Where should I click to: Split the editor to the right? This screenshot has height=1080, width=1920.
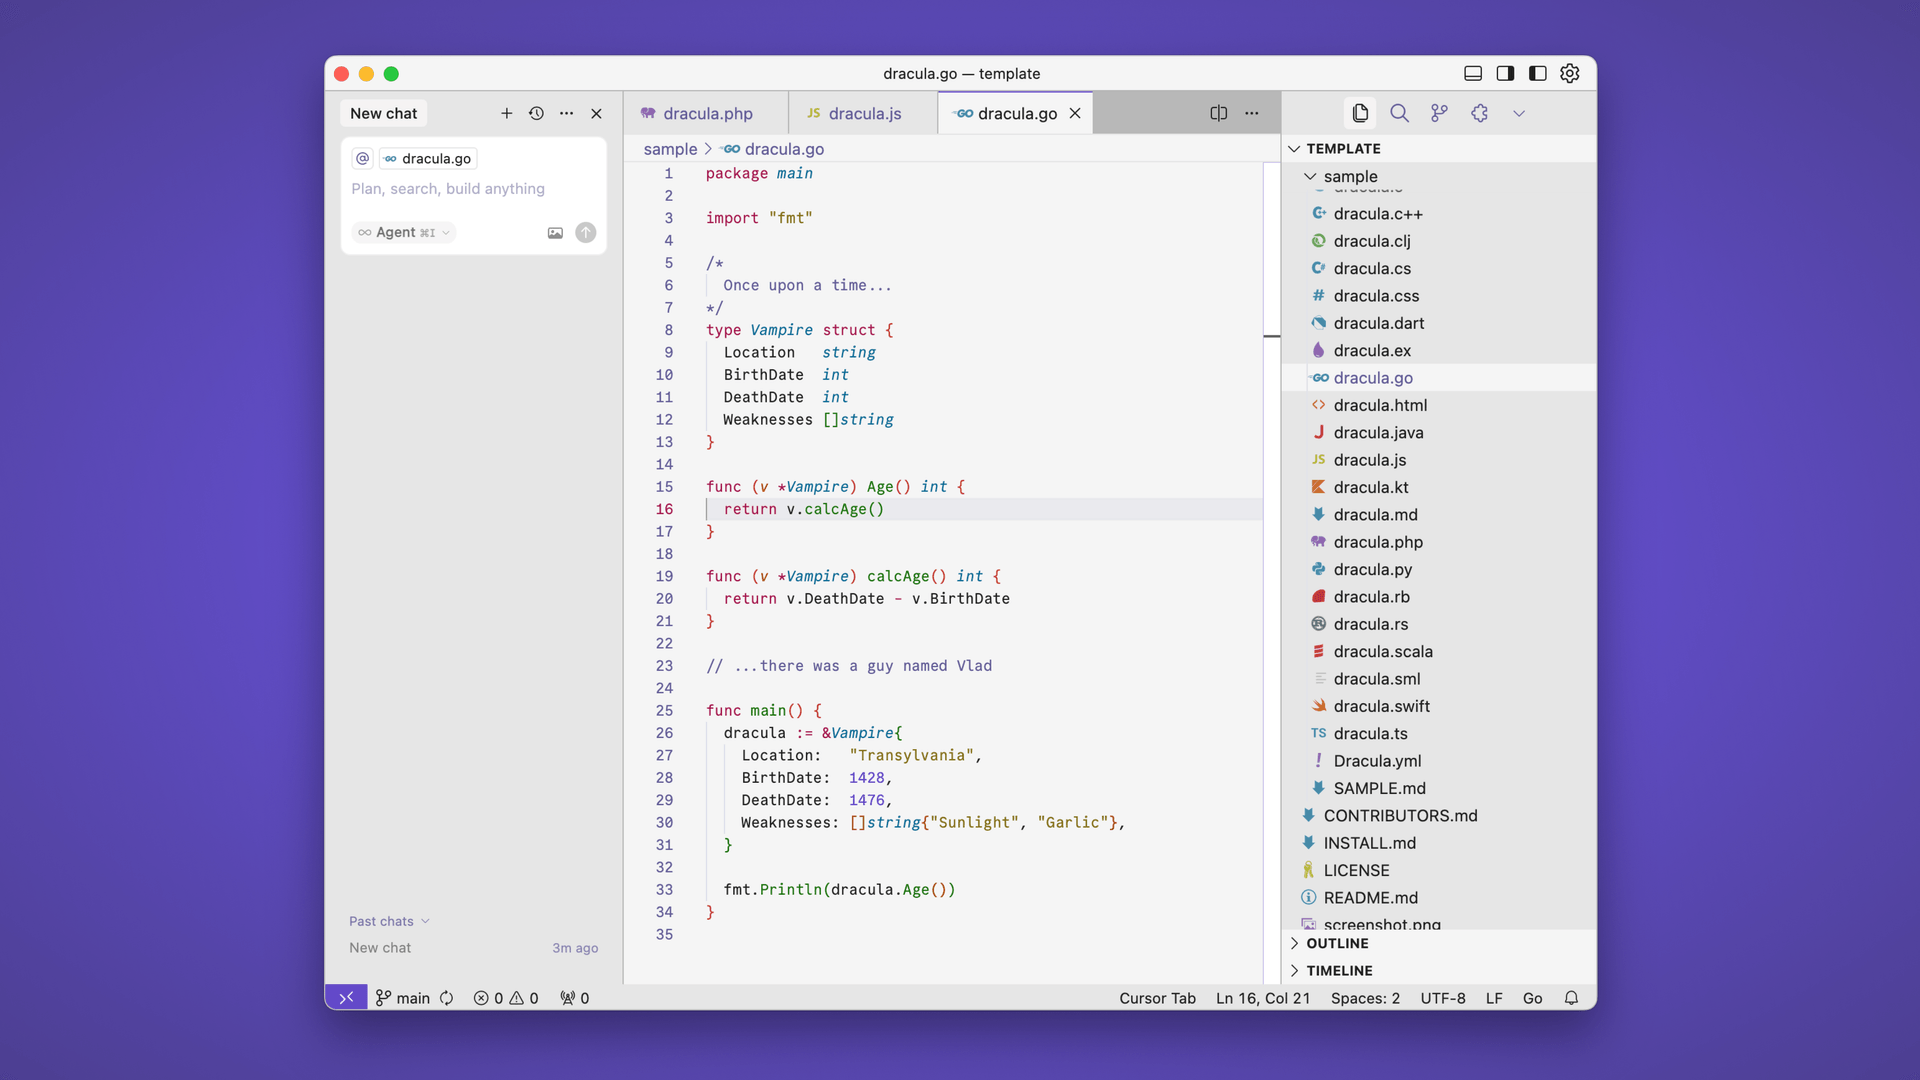tap(1218, 113)
